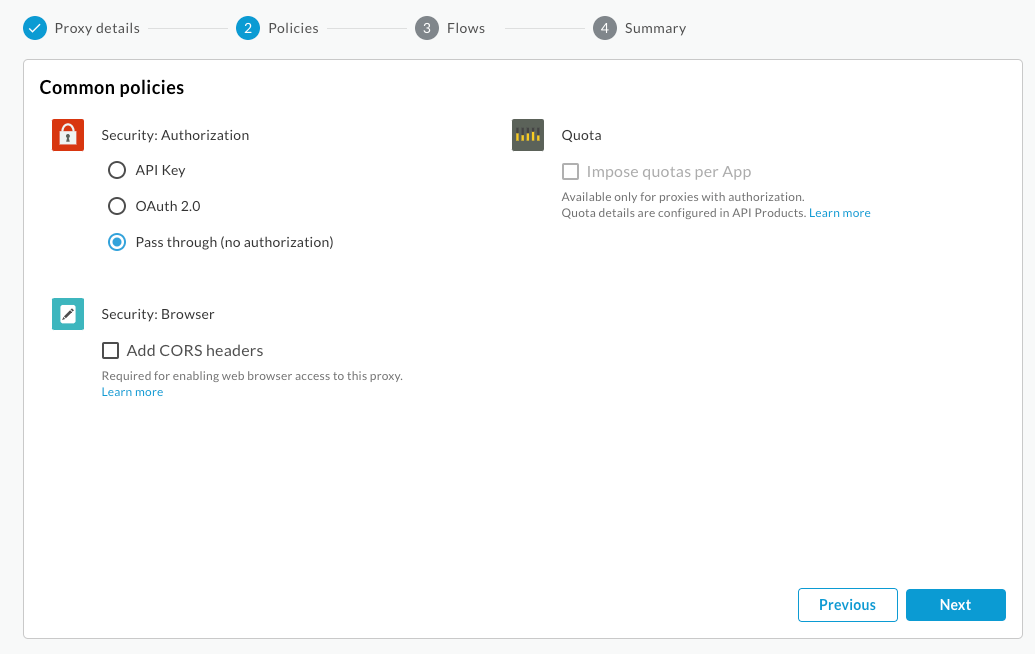Open the Learn more link under Quota details
Image resolution: width=1035 pixels, height=654 pixels.
(x=839, y=212)
